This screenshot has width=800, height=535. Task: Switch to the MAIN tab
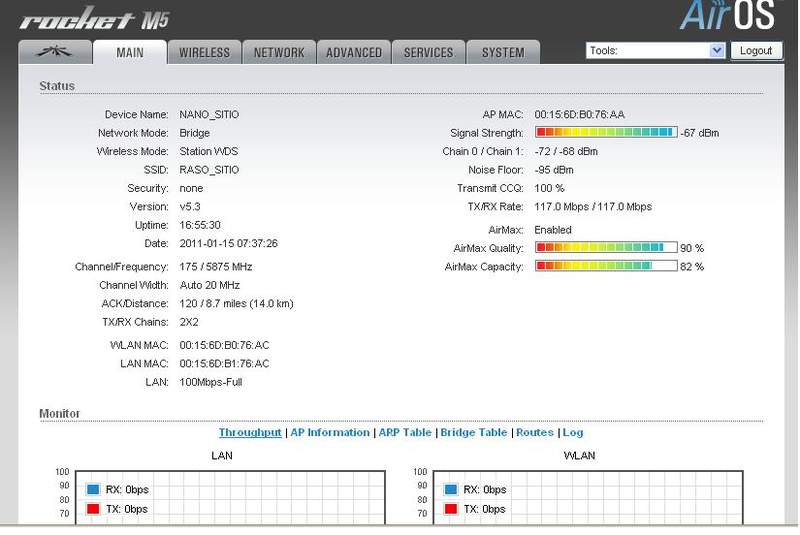tap(130, 53)
